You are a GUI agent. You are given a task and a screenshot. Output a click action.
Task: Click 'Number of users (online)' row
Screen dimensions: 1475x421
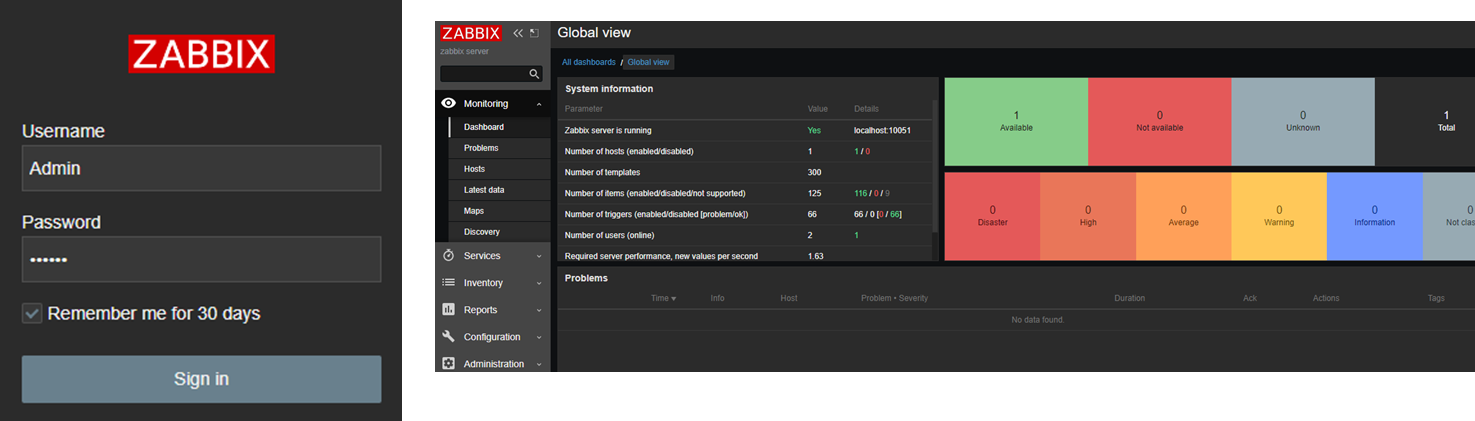coord(747,235)
